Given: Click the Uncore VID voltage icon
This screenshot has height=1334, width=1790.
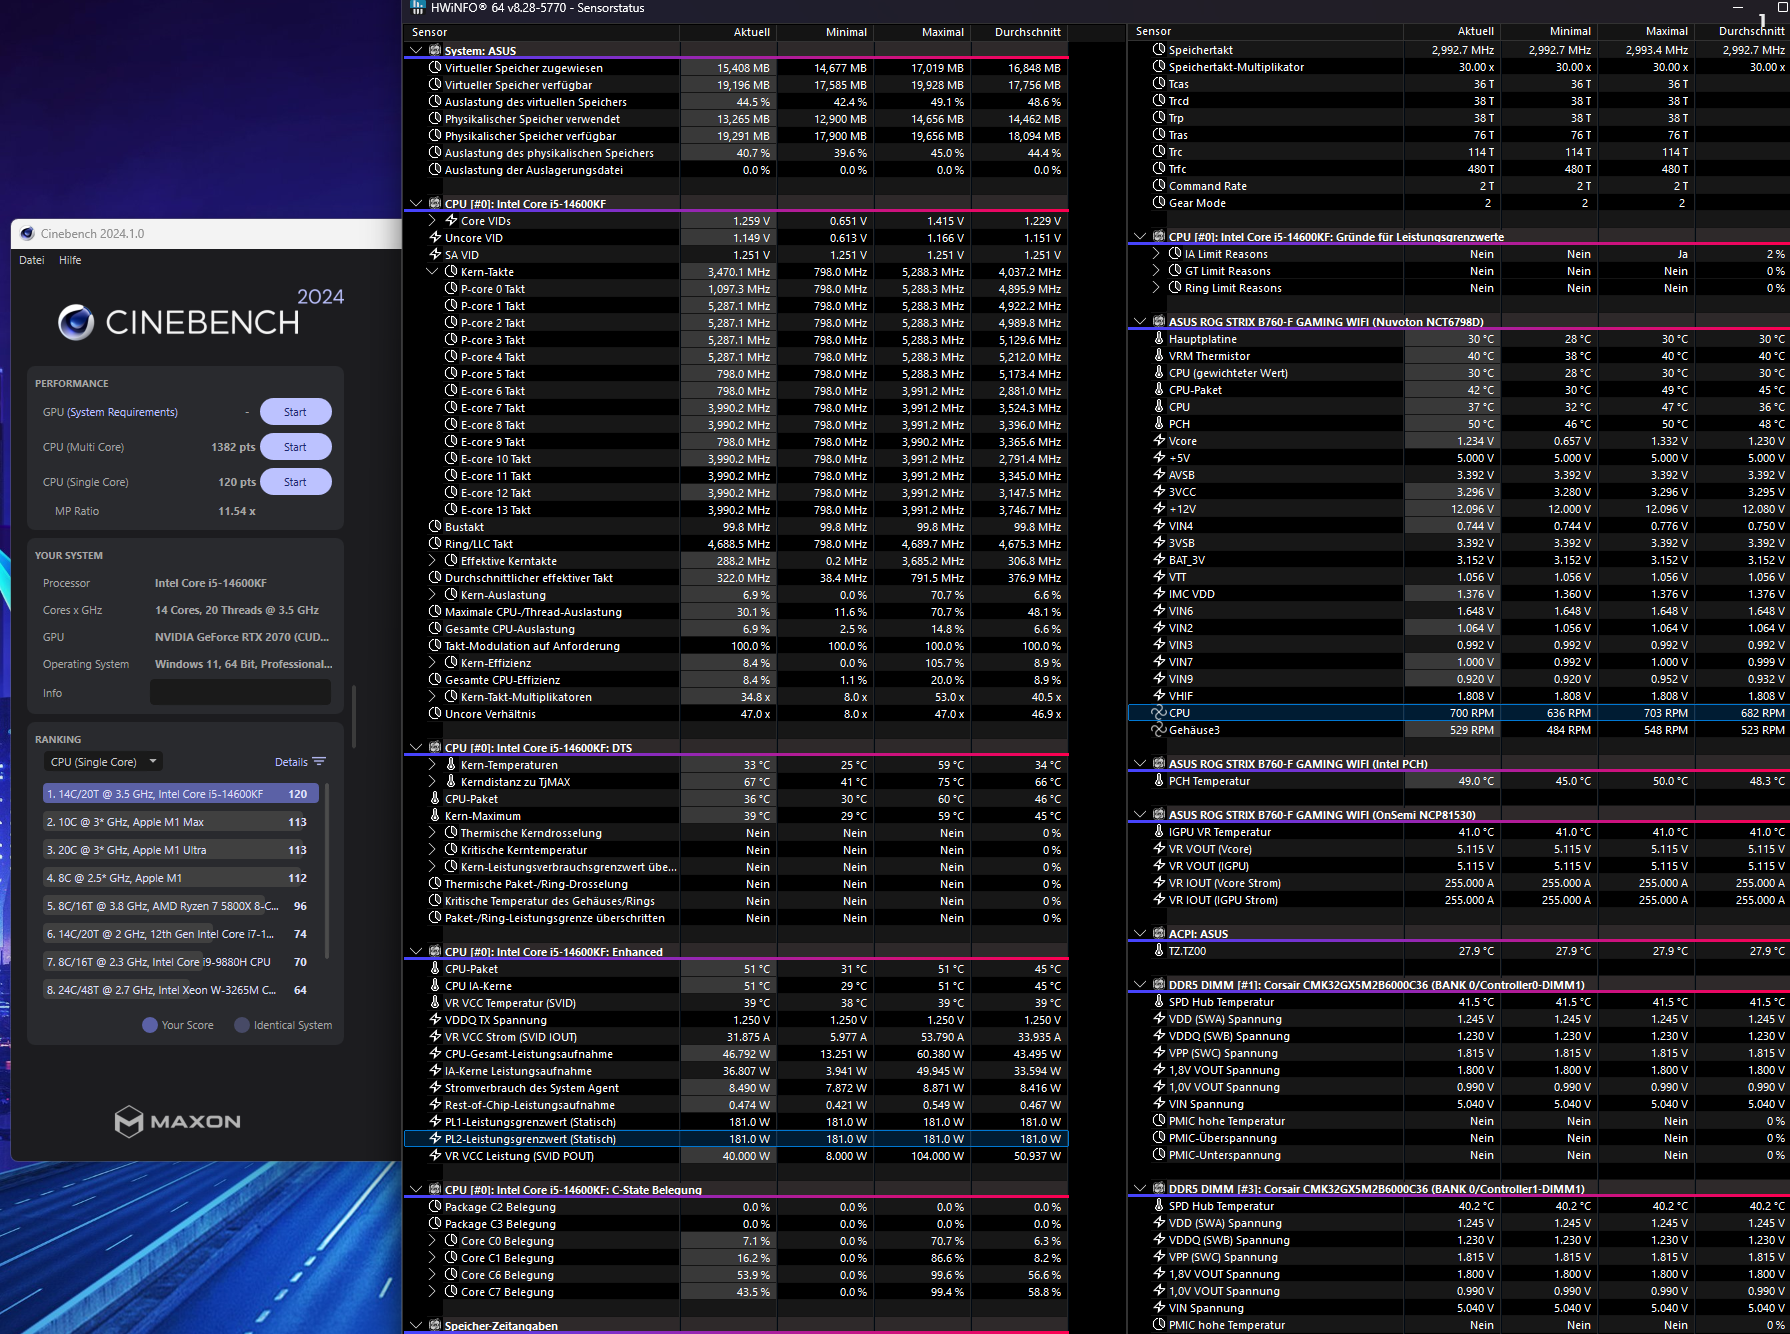Looking at the screenshot, I should pos(435,238).
